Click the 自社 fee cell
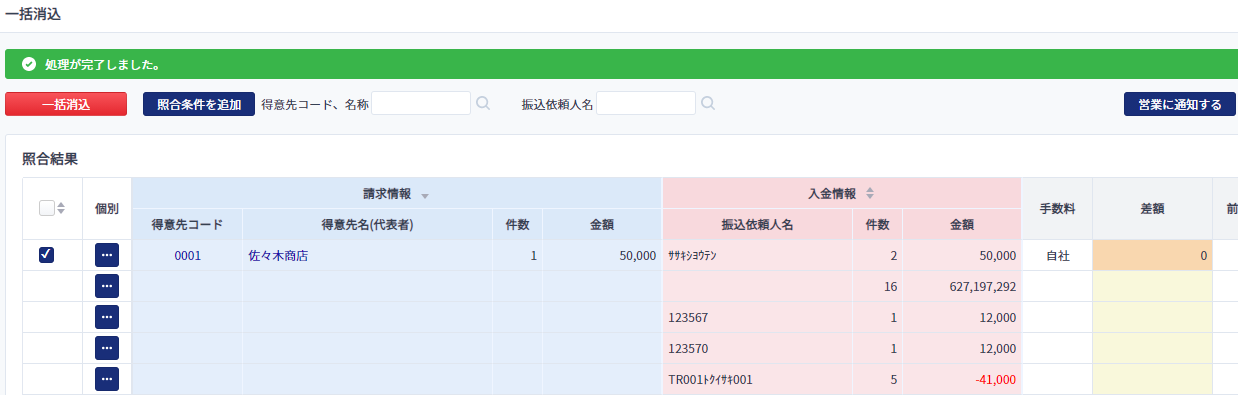Screen dimensions: 1238x395 [x=1057, y=255]
